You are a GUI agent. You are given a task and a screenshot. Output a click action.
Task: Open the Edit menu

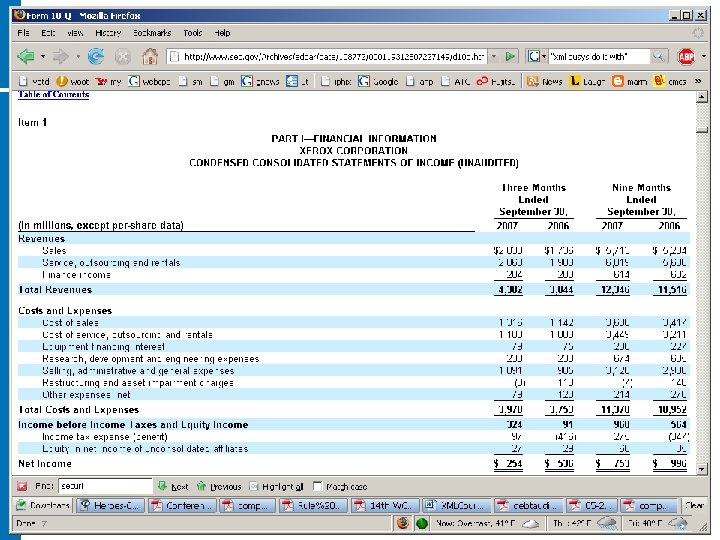tap(48, 33)
